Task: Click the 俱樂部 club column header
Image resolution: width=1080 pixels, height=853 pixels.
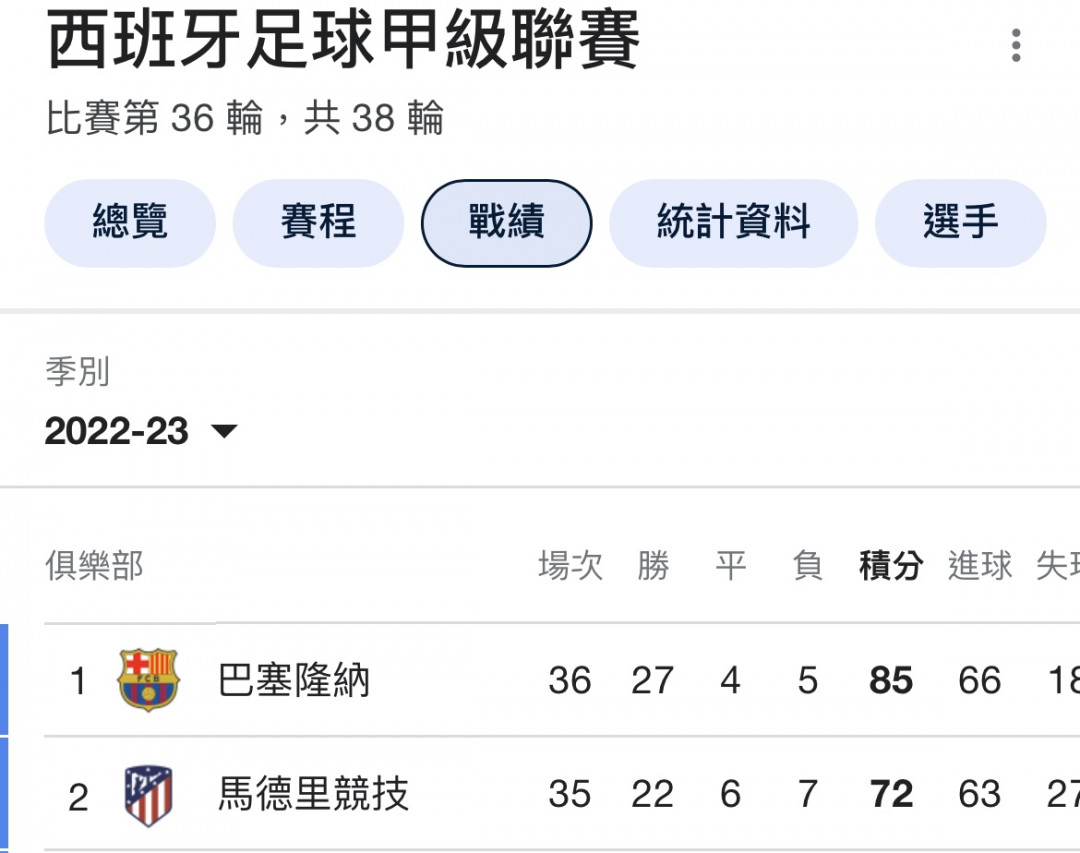Action: 94,566
